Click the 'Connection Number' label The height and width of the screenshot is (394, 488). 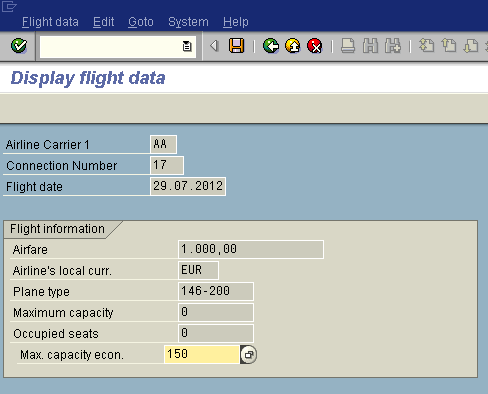pos(62,166)
